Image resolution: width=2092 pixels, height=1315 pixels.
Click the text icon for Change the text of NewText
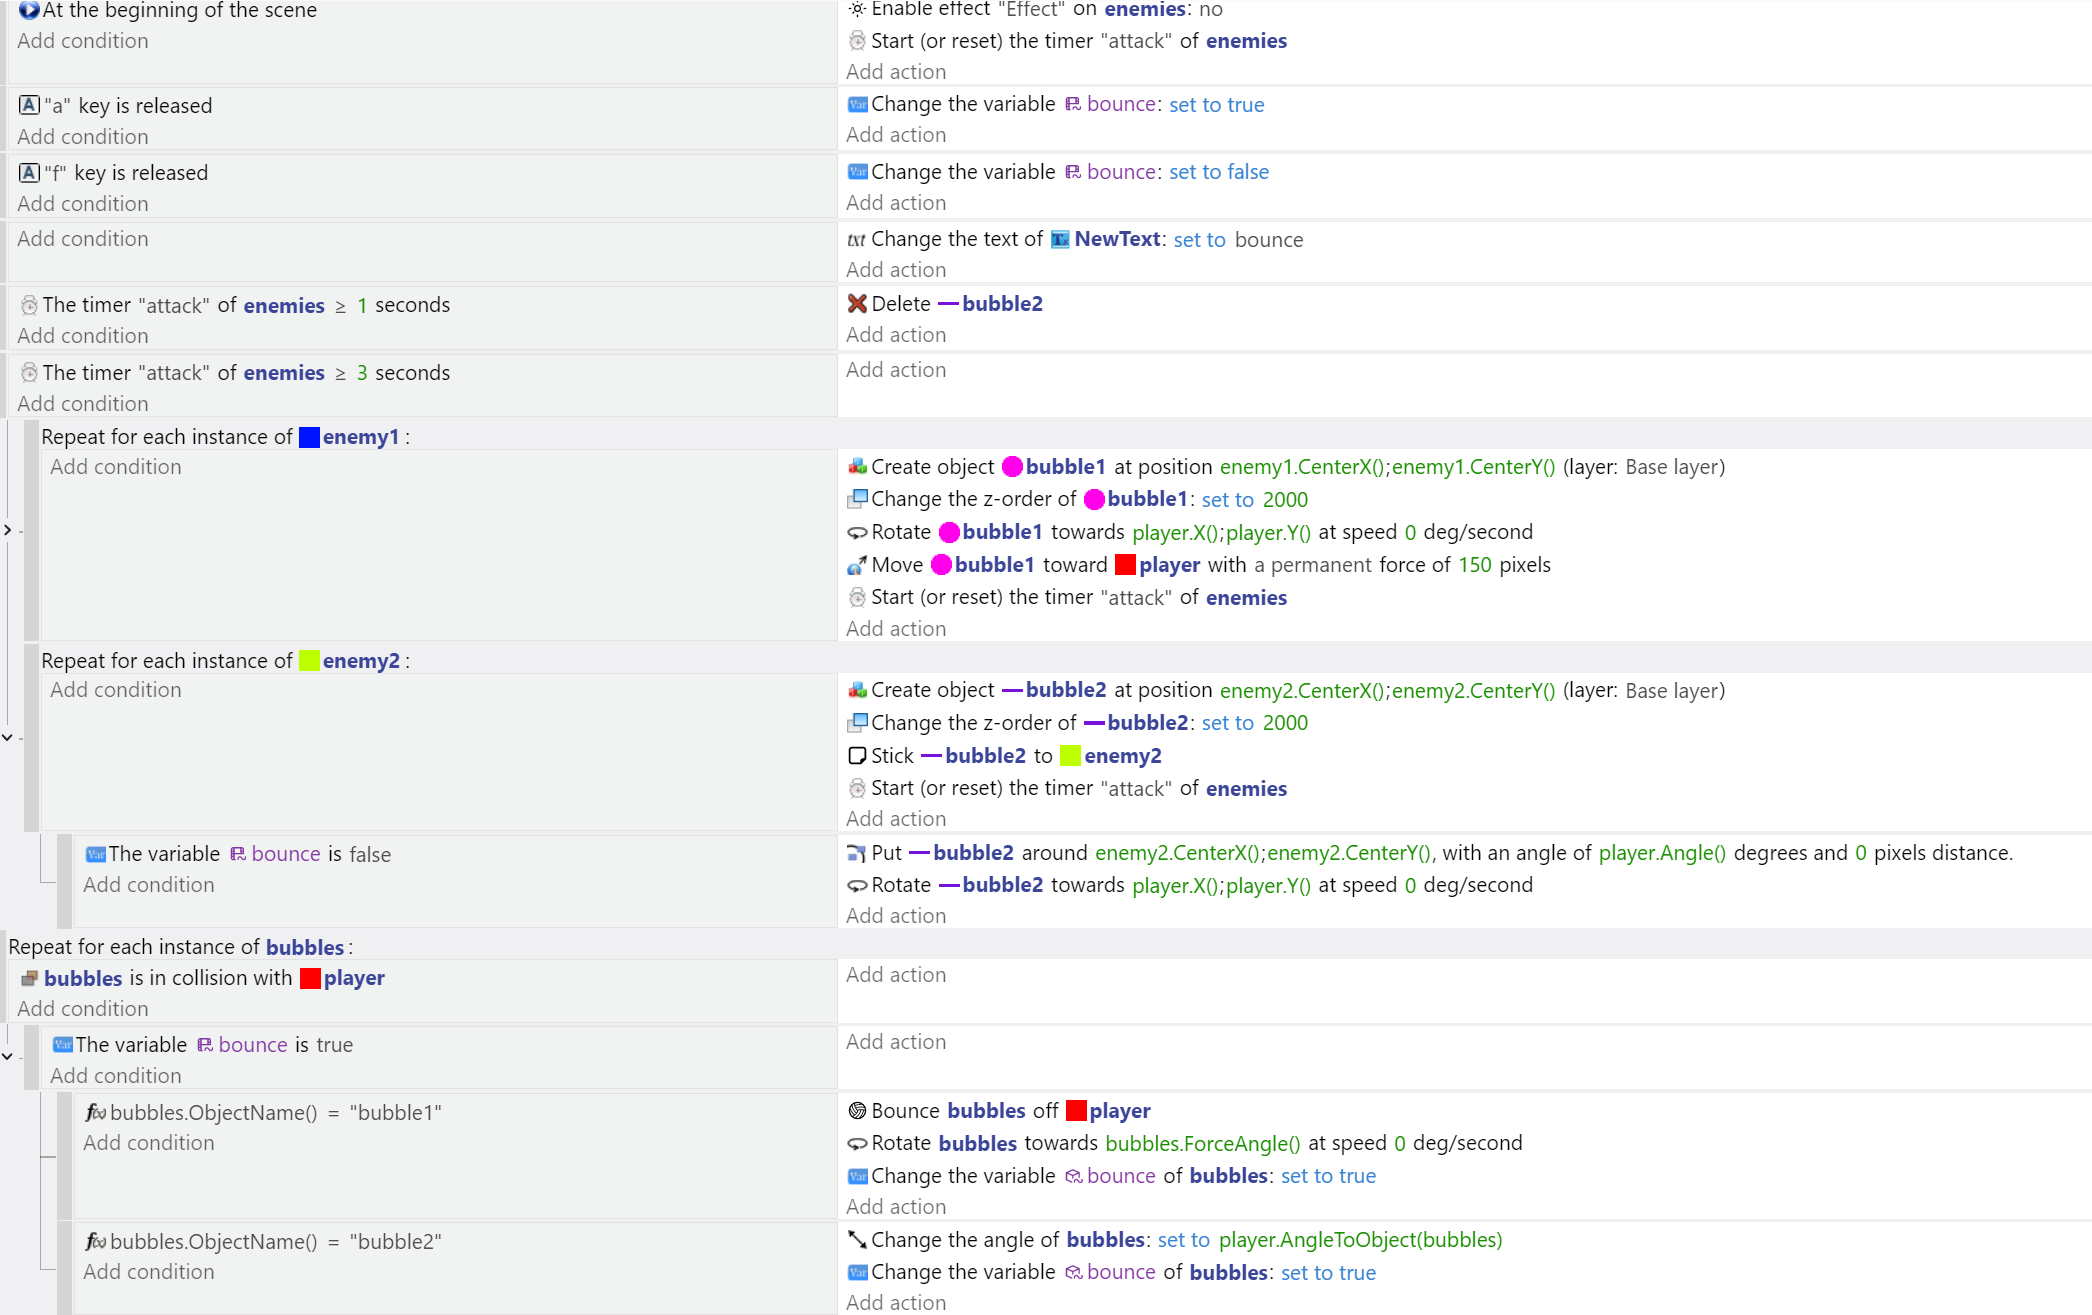(857, 239)
